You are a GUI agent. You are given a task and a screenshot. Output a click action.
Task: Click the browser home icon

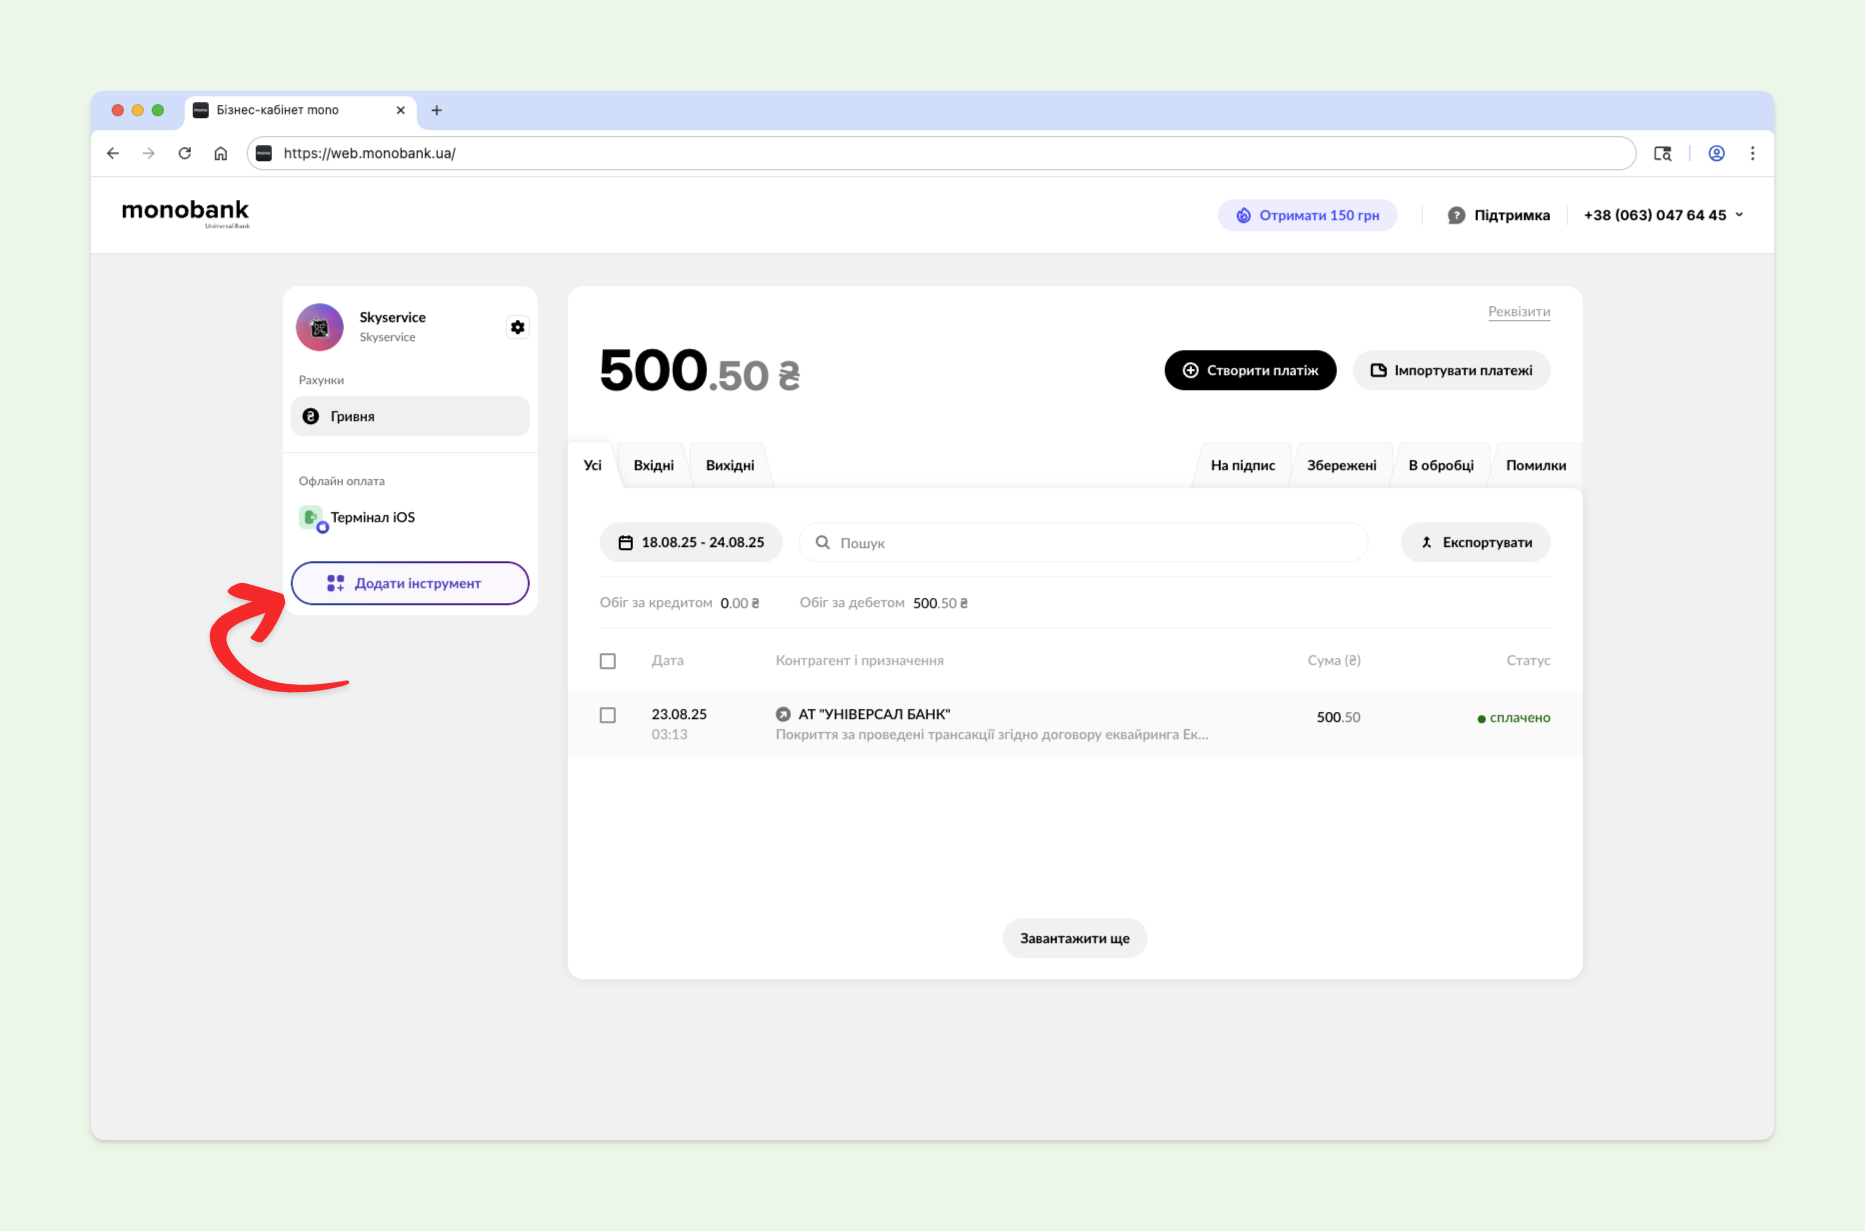click(221, 153)
